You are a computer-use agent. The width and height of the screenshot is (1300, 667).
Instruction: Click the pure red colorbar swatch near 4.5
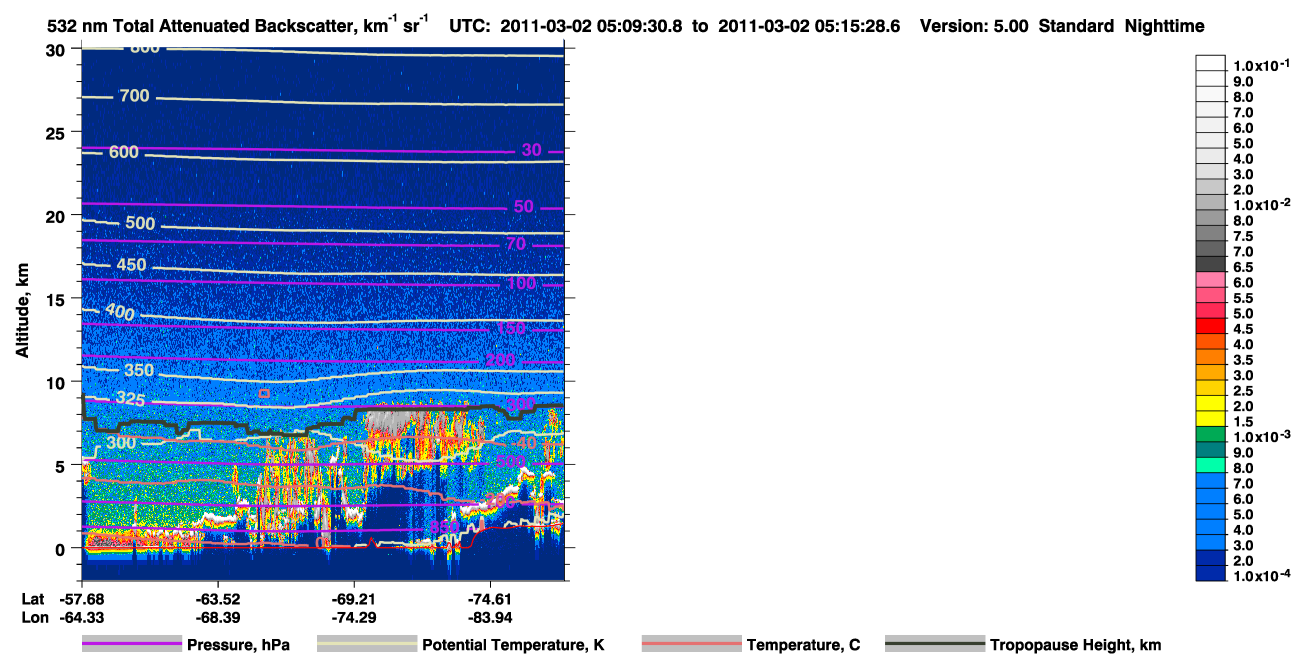tap(1210, 326)
